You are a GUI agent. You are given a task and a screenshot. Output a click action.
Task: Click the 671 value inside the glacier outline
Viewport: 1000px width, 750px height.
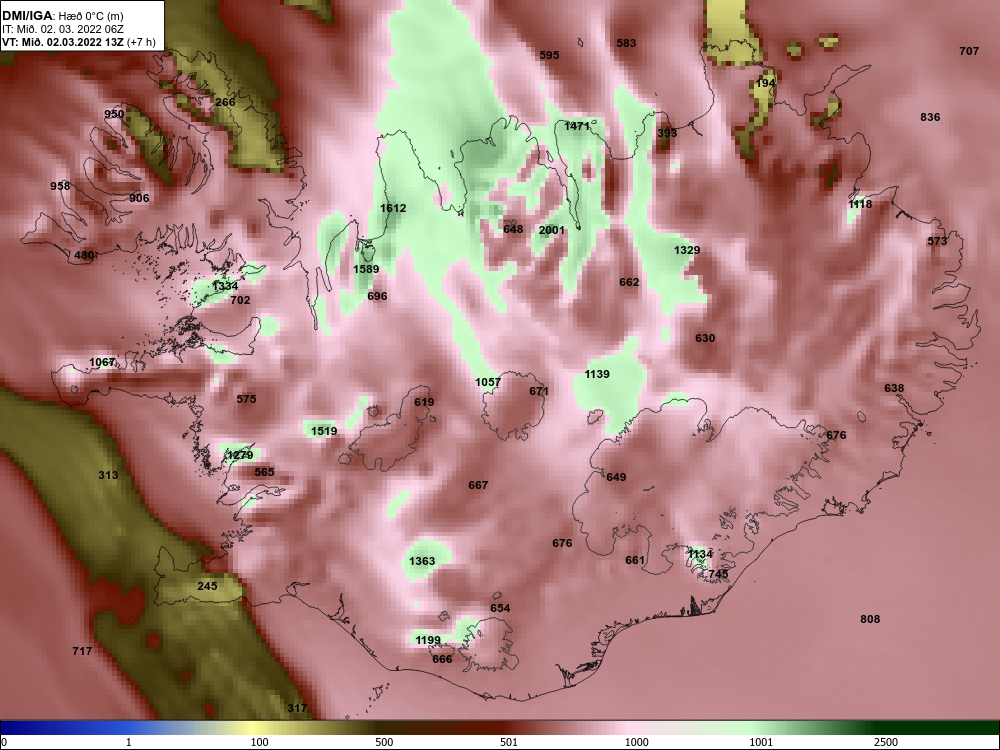(x=539, y=392)
